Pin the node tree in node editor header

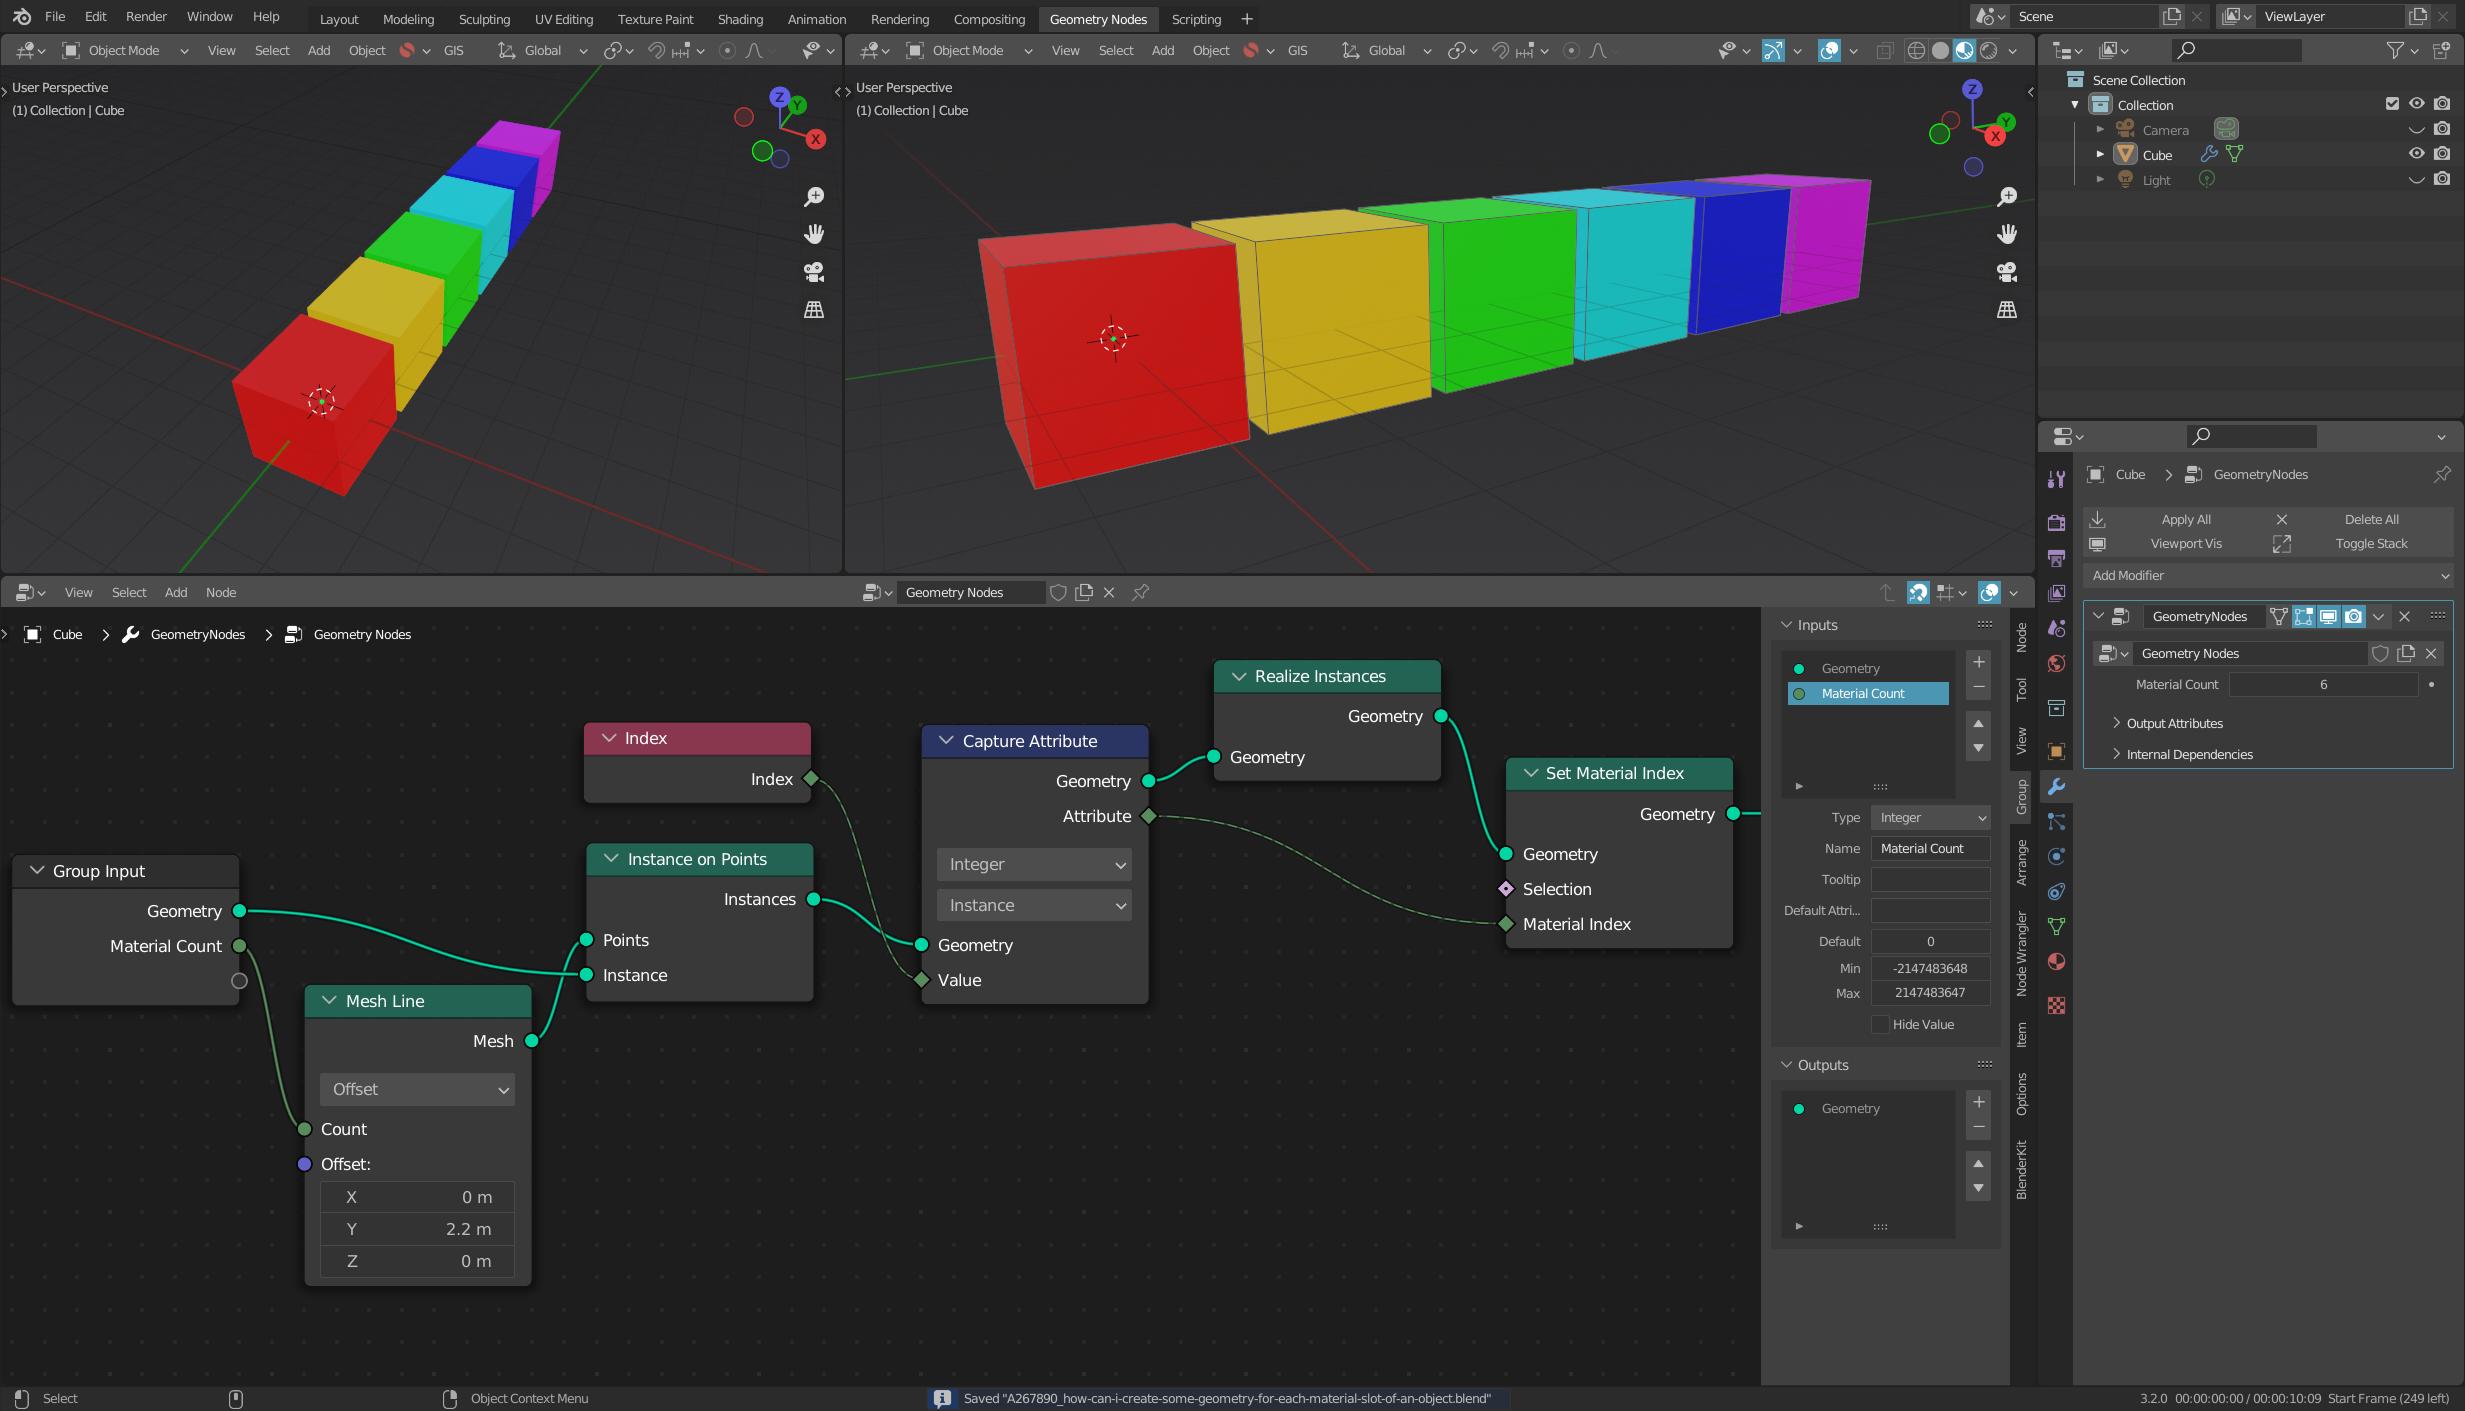coord(1140,592)
